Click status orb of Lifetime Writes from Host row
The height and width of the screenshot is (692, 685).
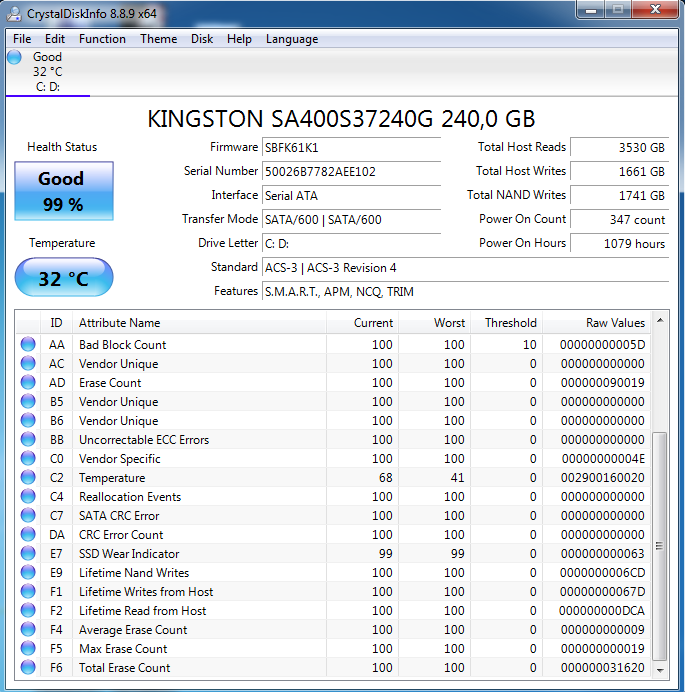pyautogui.click(x=28, y=591)
